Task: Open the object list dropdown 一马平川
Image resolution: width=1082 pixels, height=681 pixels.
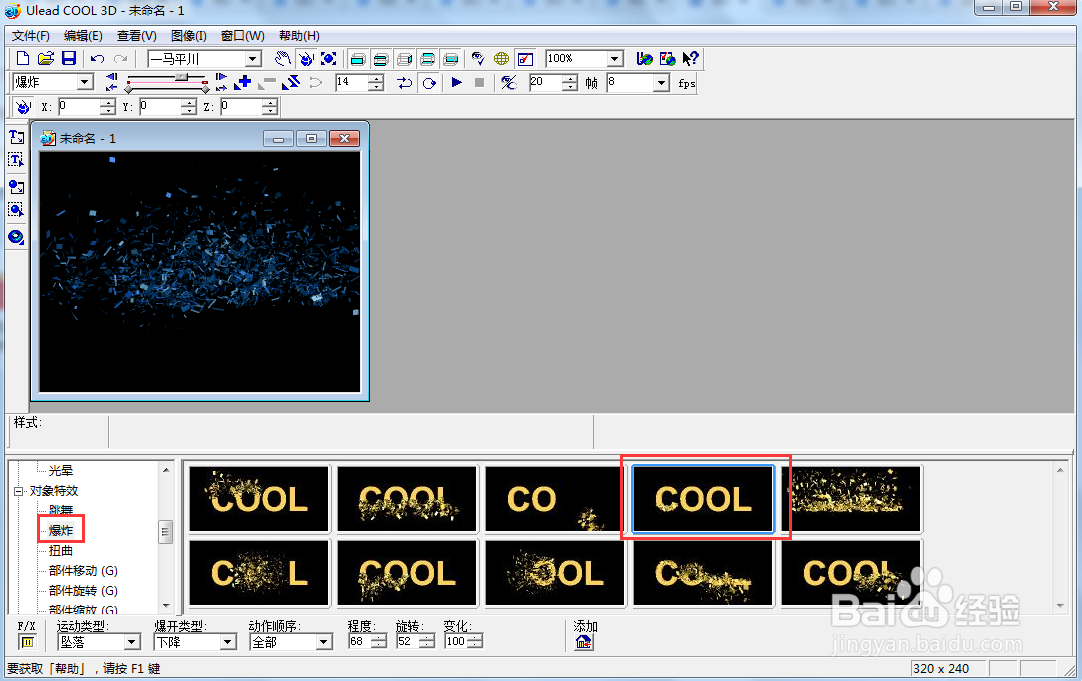Action: coord(253,59)
